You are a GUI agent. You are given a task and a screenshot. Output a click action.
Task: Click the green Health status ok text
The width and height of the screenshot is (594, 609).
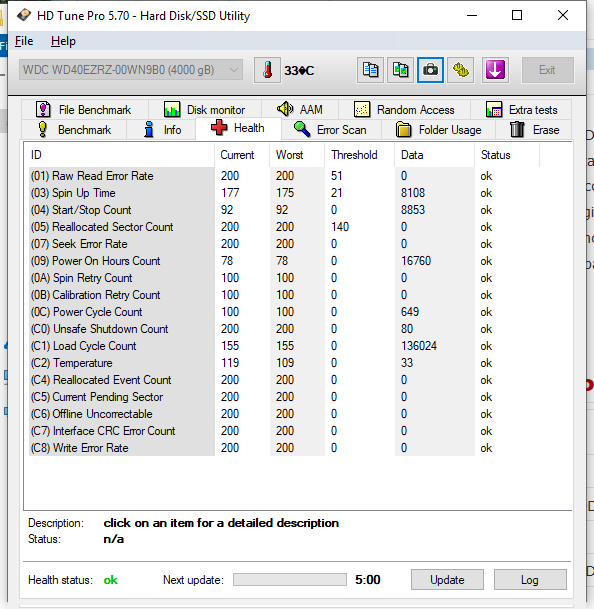(111, 580)
